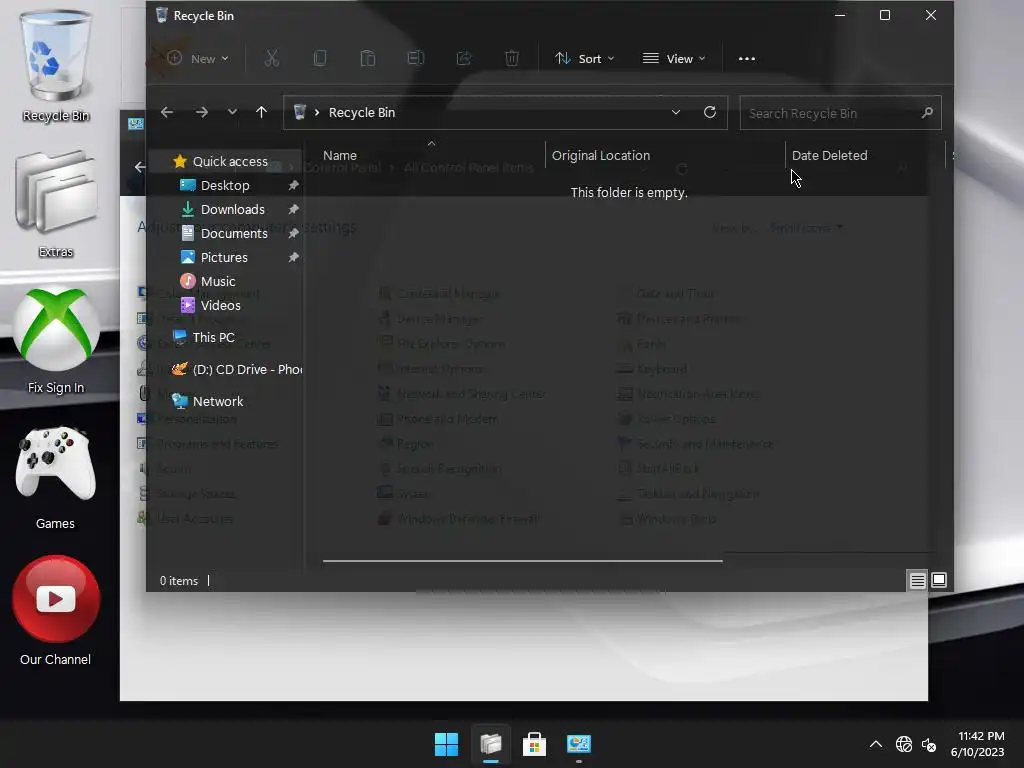Click the search magnifier icon
This screenshot has width=1024, height=768.
(927, 113)
